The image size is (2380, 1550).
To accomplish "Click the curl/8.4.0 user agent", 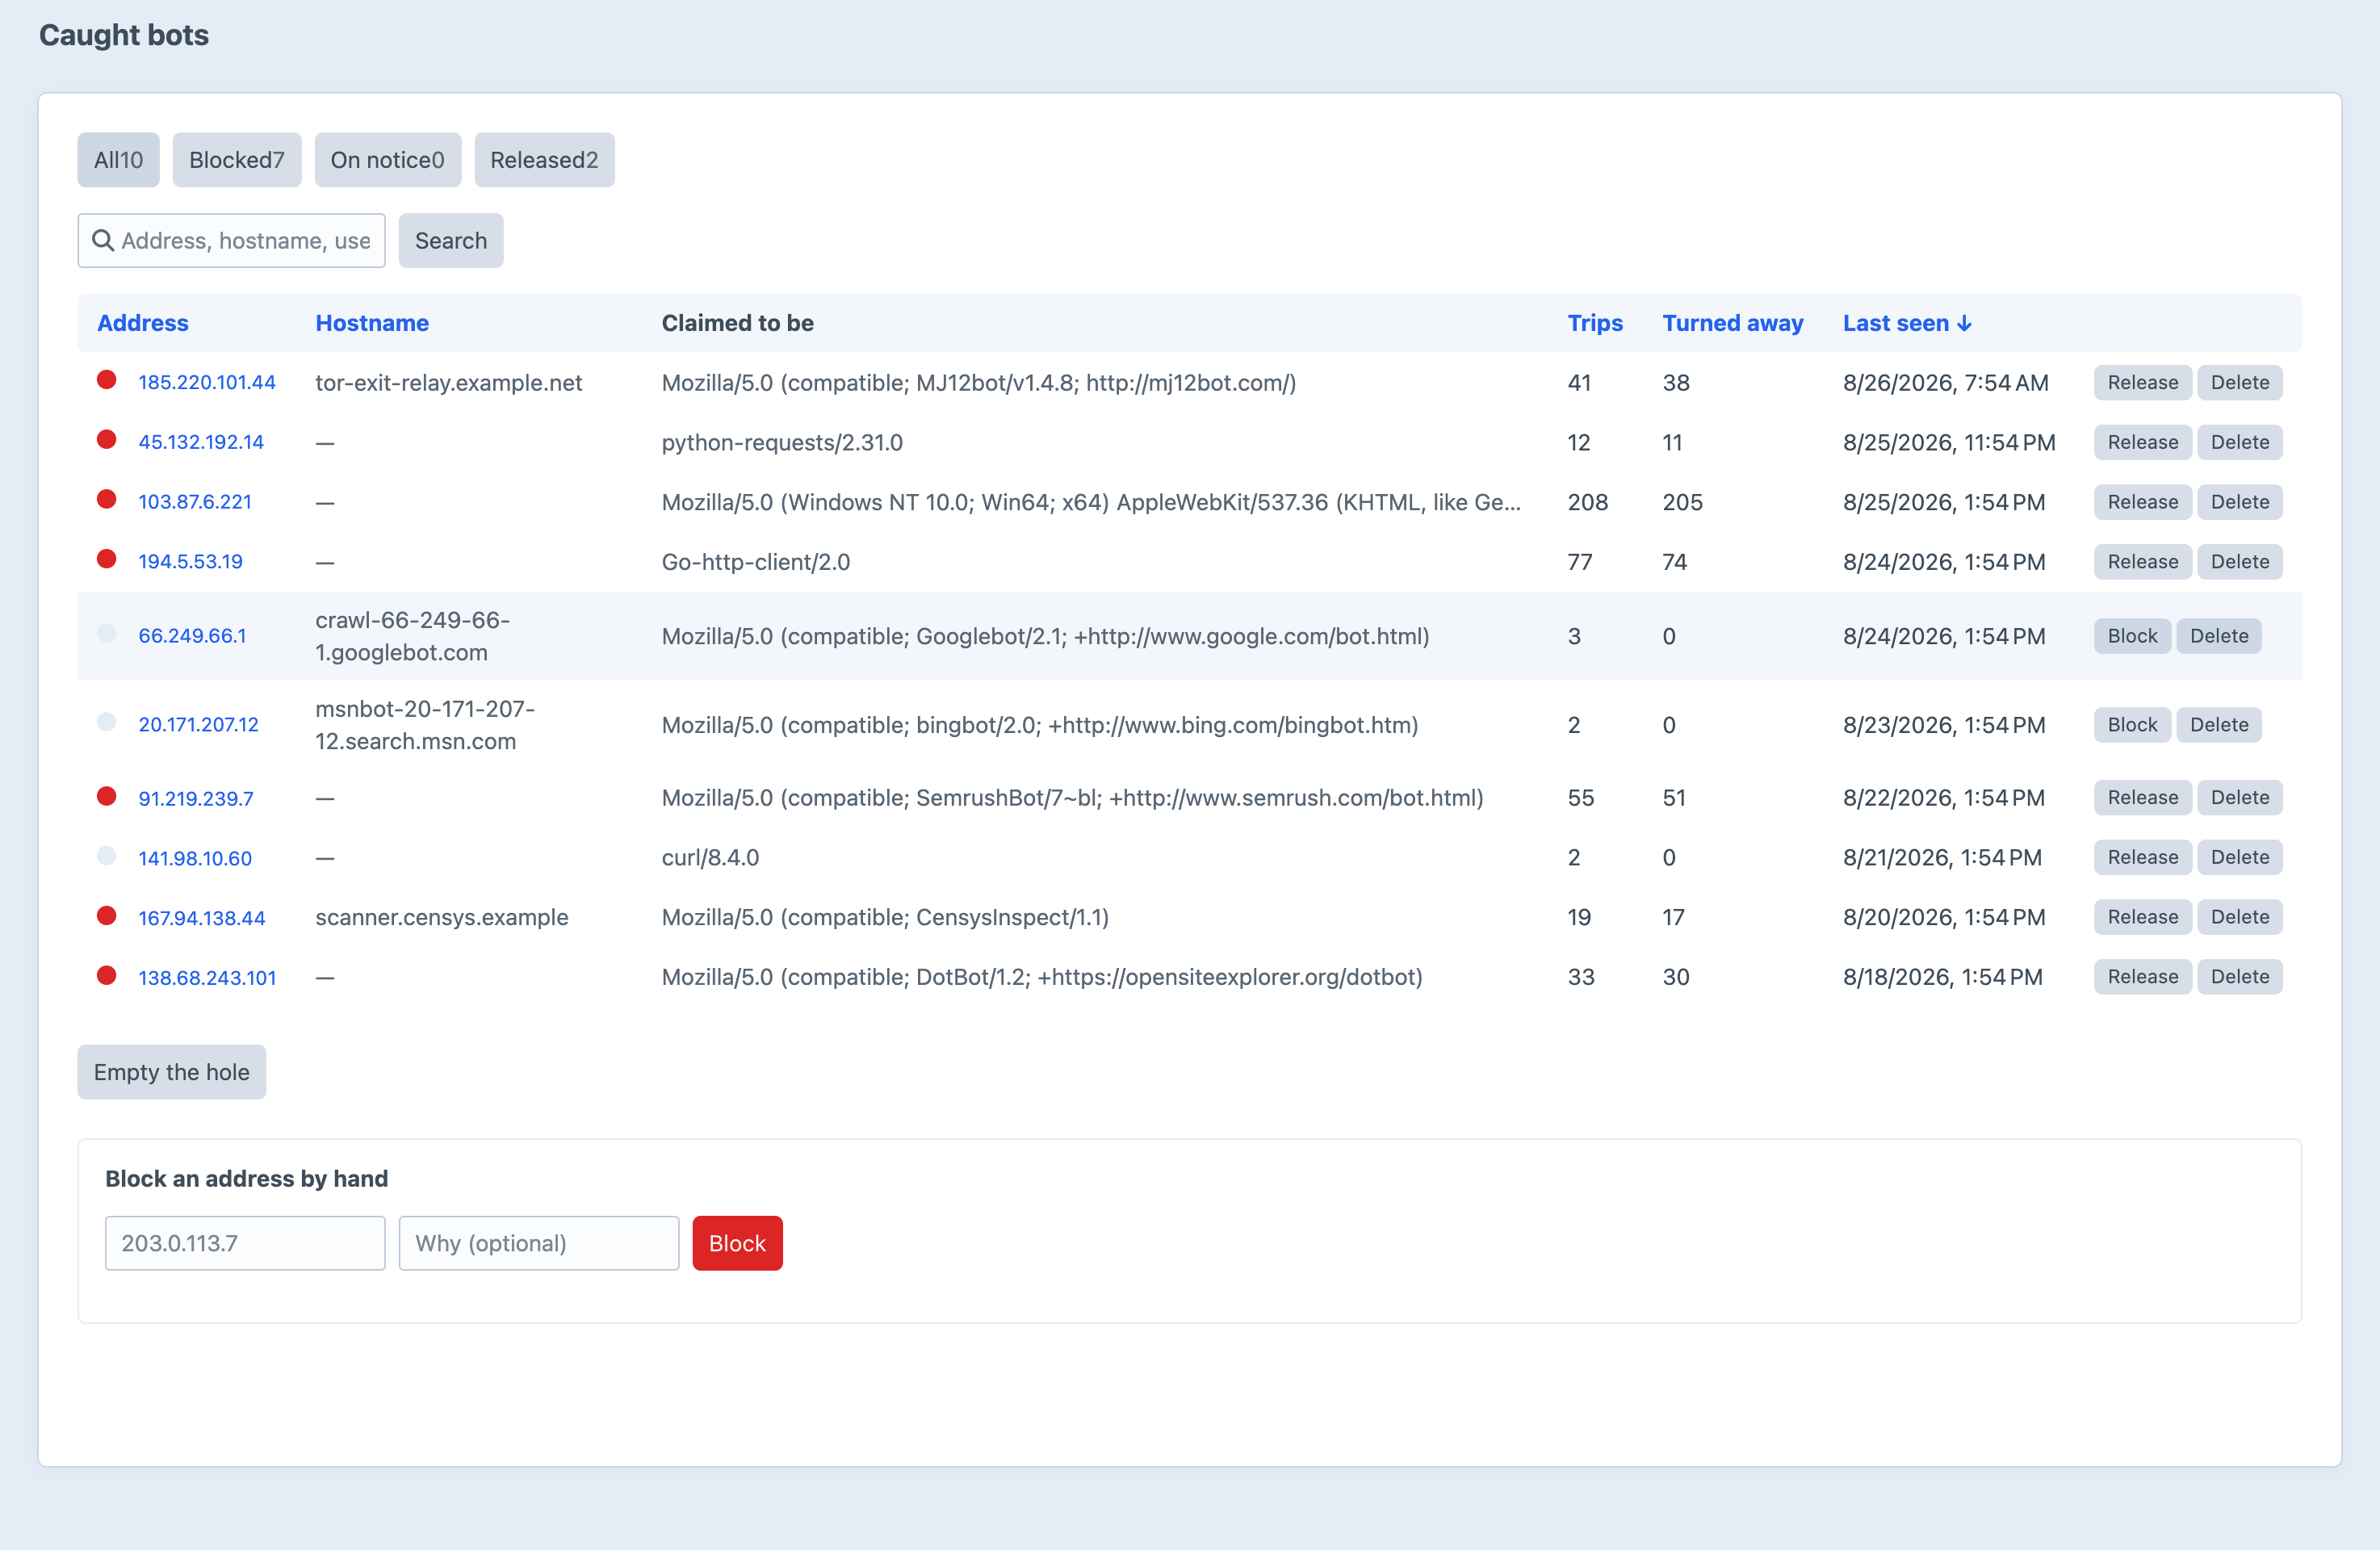I will coord(710,858).
